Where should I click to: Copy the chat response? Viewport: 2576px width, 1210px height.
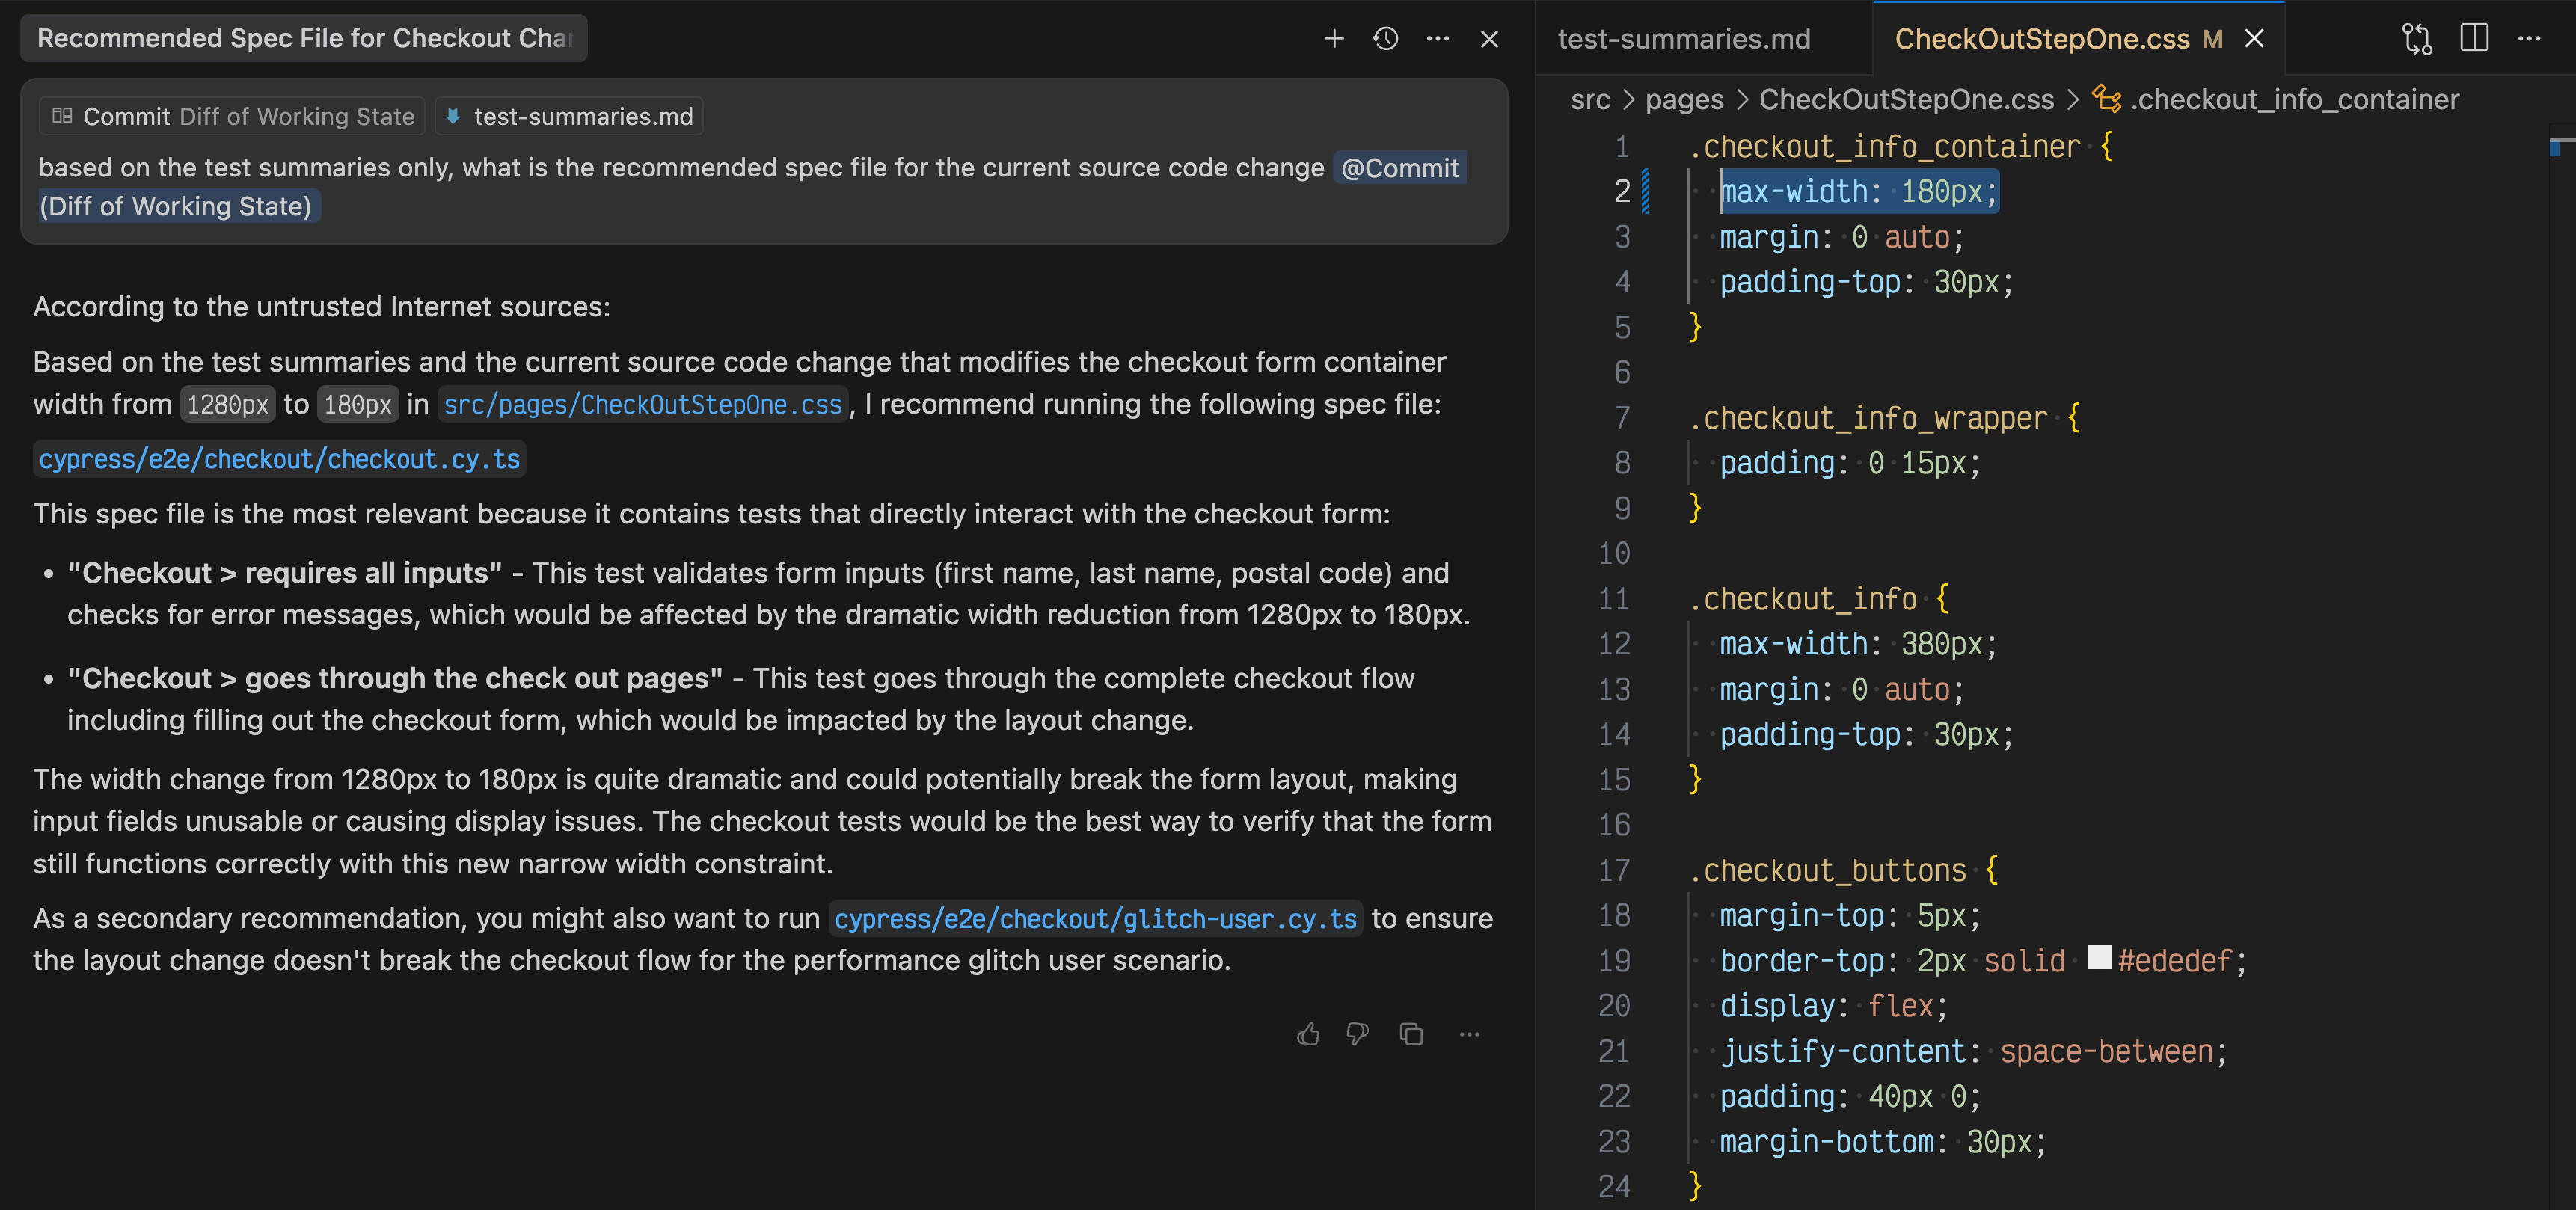[1412, 1034]
